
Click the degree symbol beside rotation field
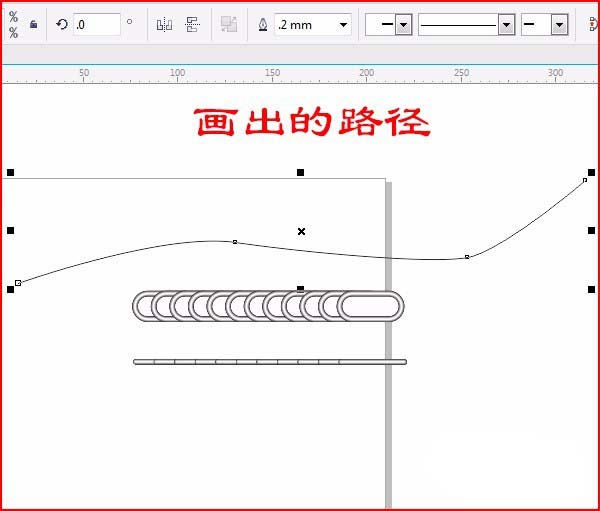129,21
